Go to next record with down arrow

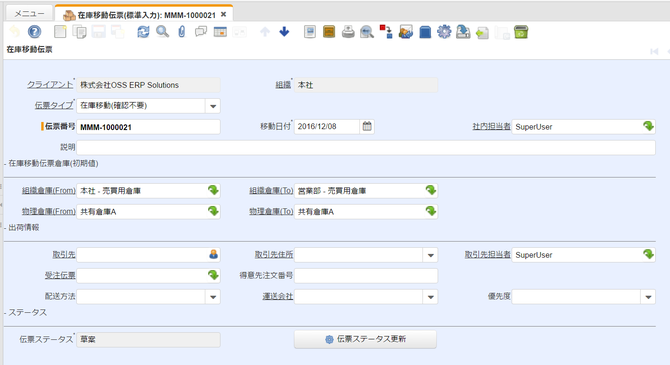pyautogui.click(x=284, y=32)
